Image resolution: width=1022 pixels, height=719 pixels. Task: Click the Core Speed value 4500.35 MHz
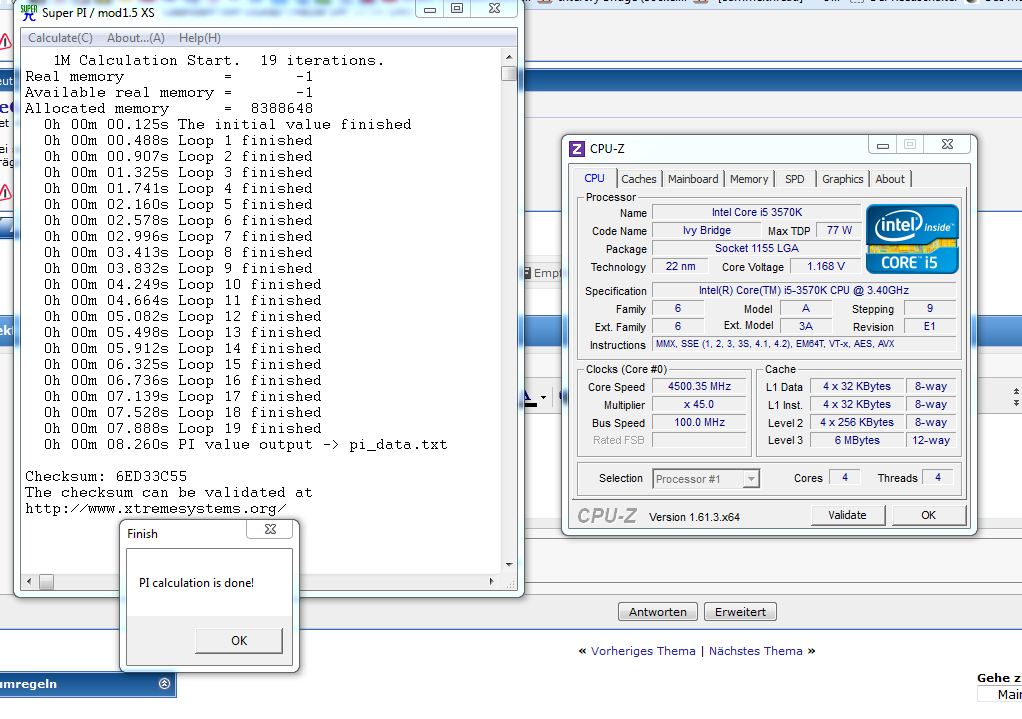tap(699, 387)
